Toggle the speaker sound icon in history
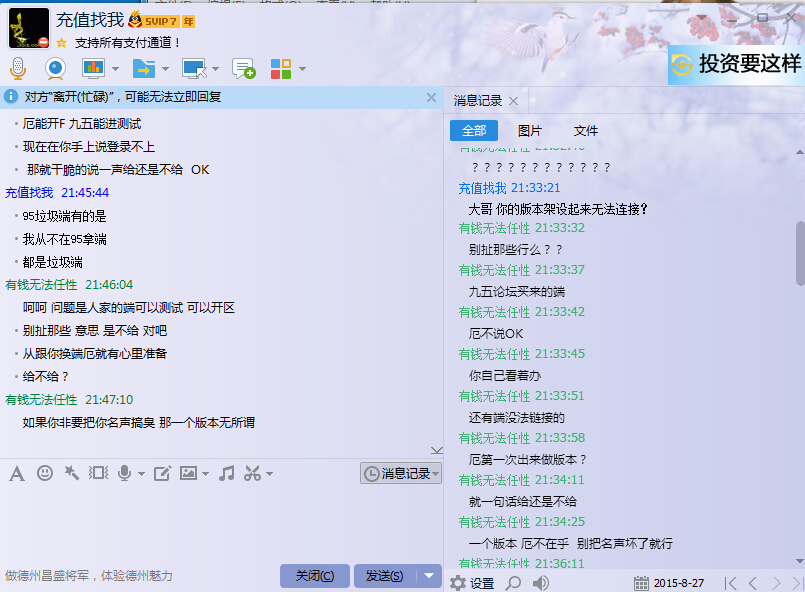Image resolution: width=805 pixels, height=592 pixels. (541, 582)
